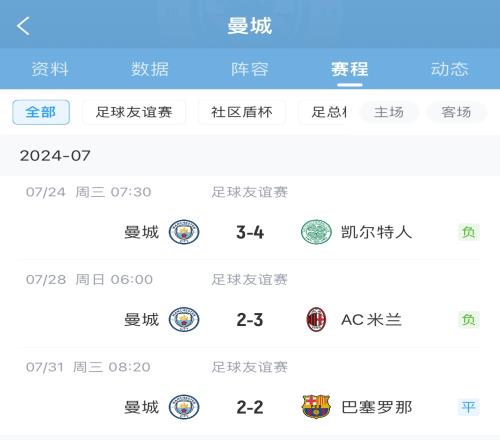This screenshot has height=440, width=500.
Task: Tap Manchester City crest in AC Milan match
Action: tap(184, 319)
